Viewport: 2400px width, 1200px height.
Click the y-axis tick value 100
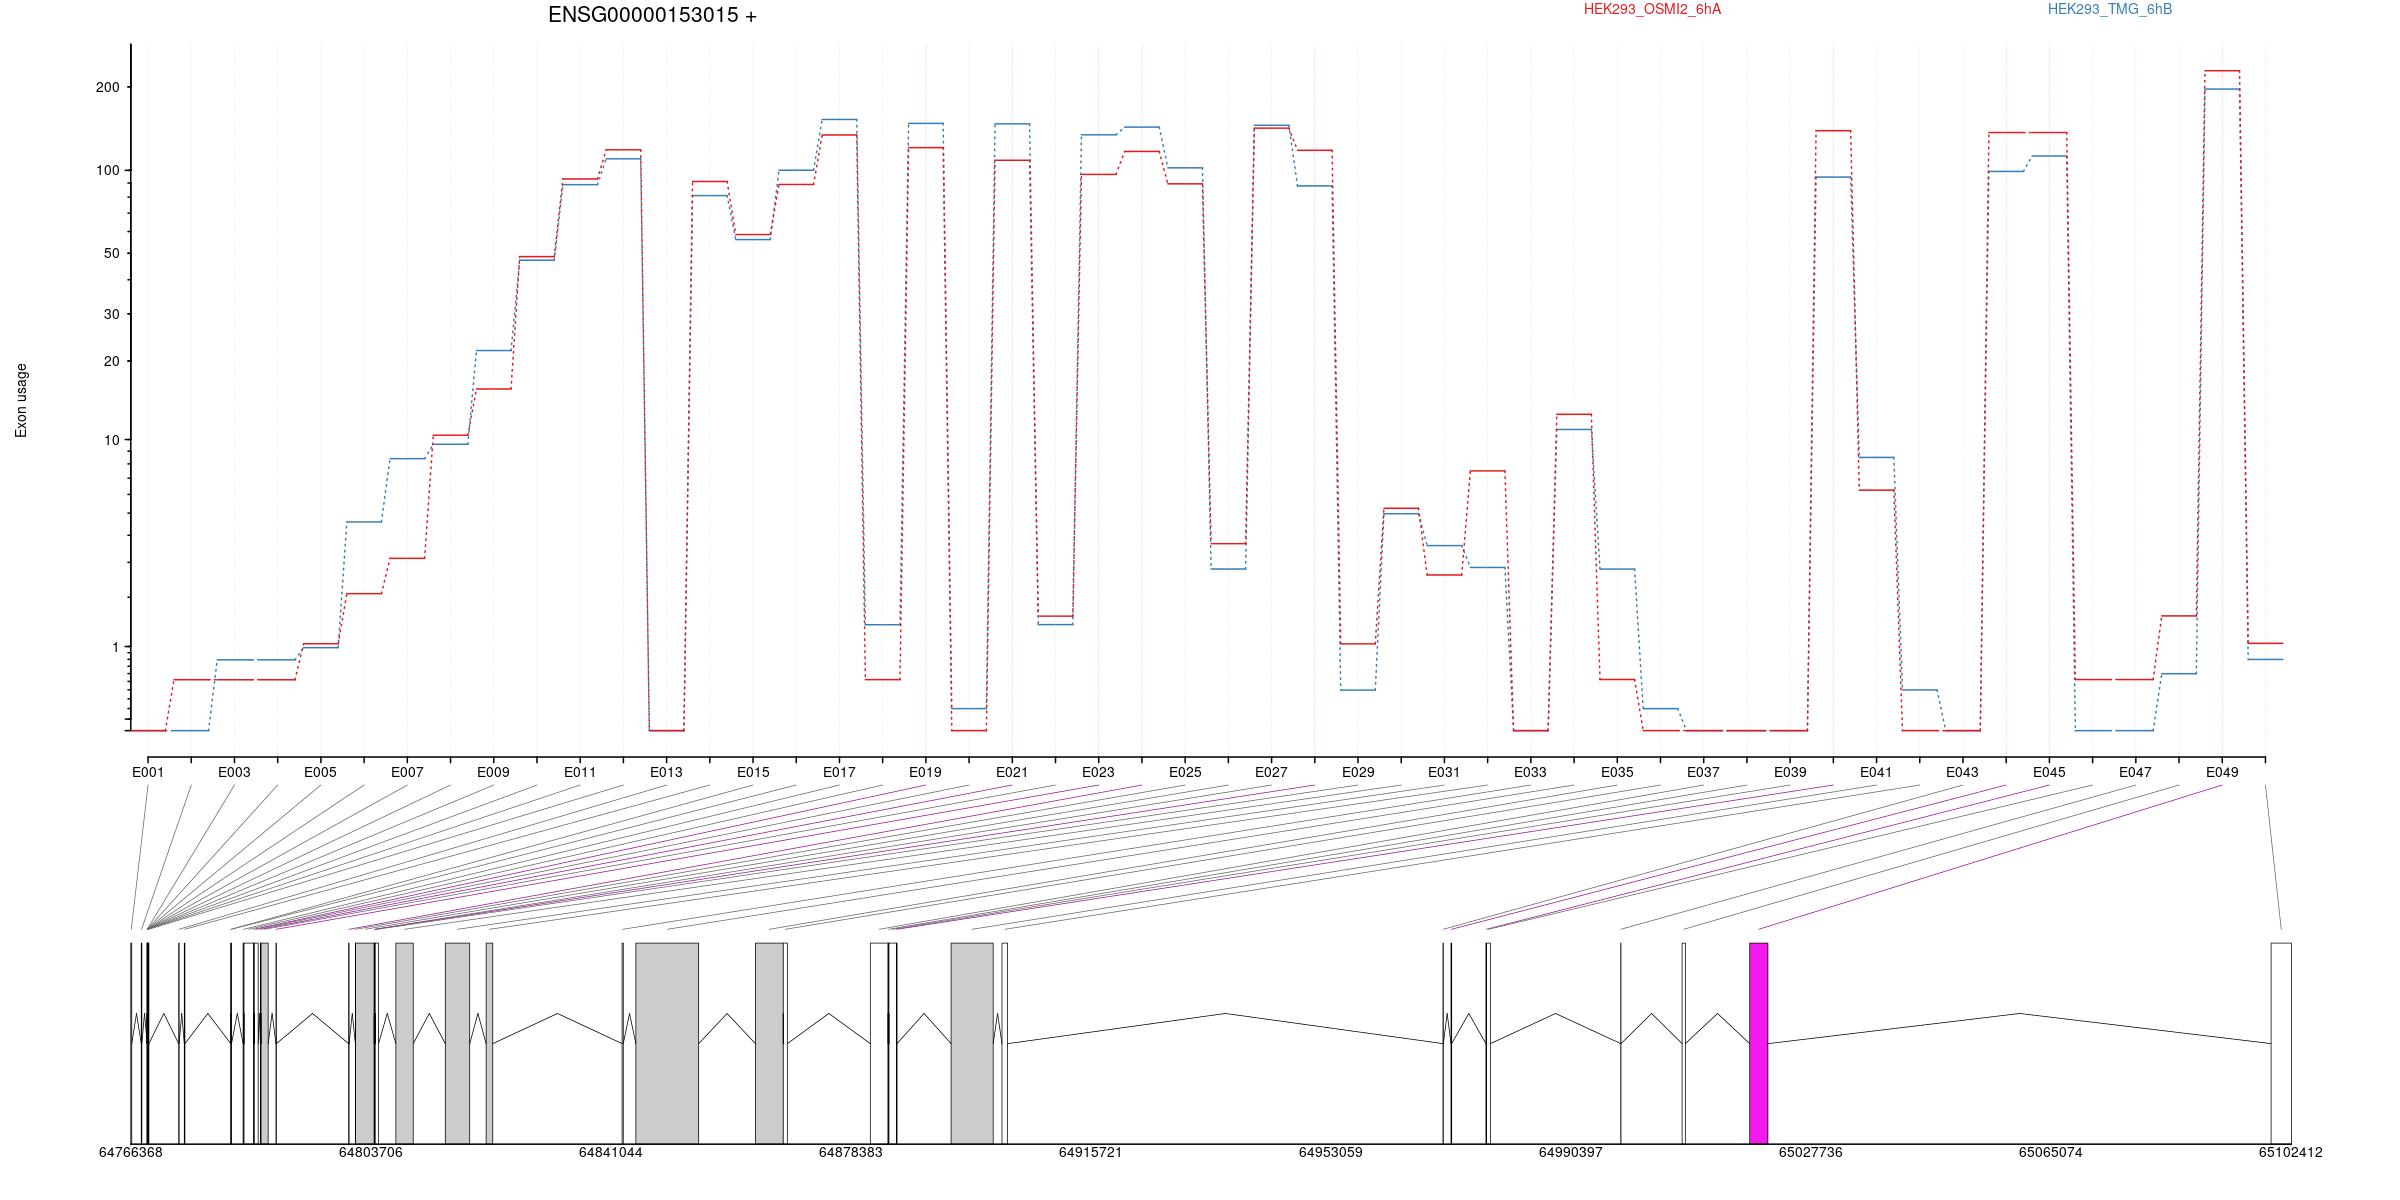click(x=107, y=170)
